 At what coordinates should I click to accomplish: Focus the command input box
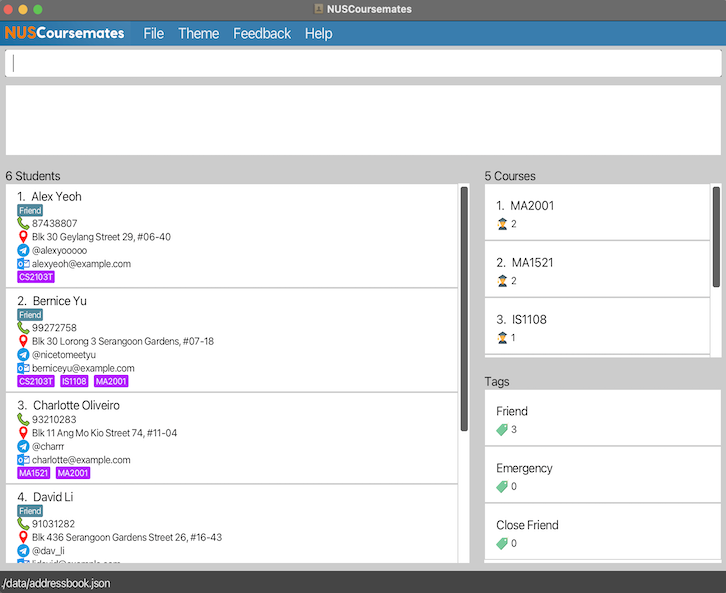(x=363, y=63)
